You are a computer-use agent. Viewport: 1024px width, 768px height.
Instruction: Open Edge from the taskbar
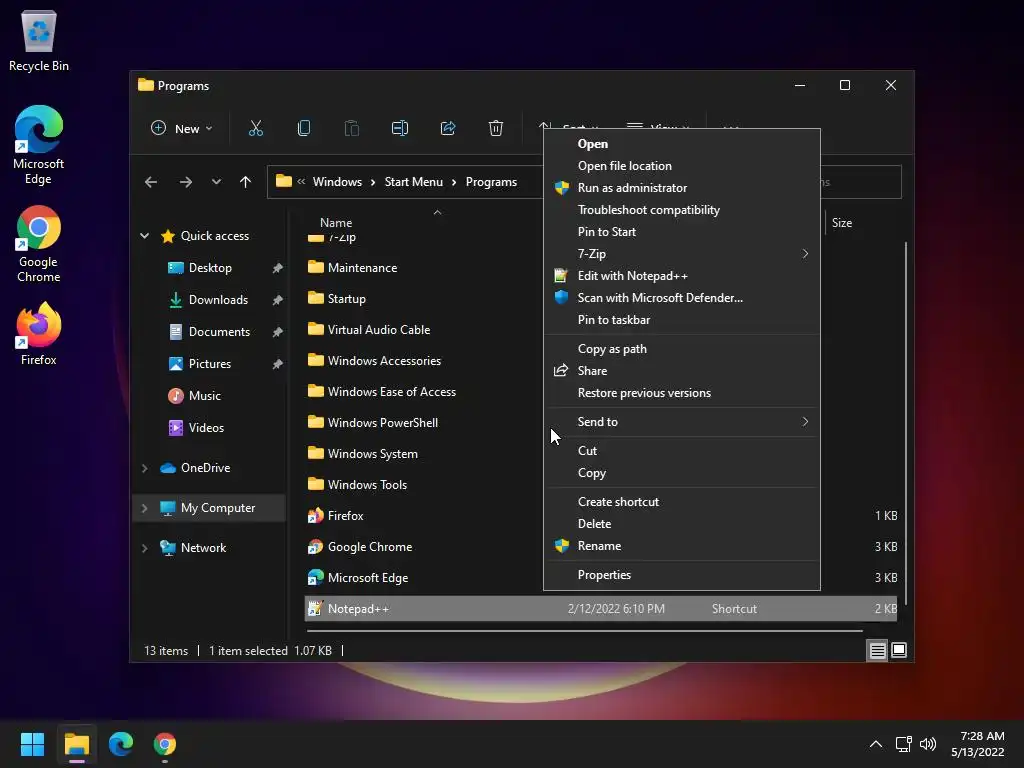[121, 744]
